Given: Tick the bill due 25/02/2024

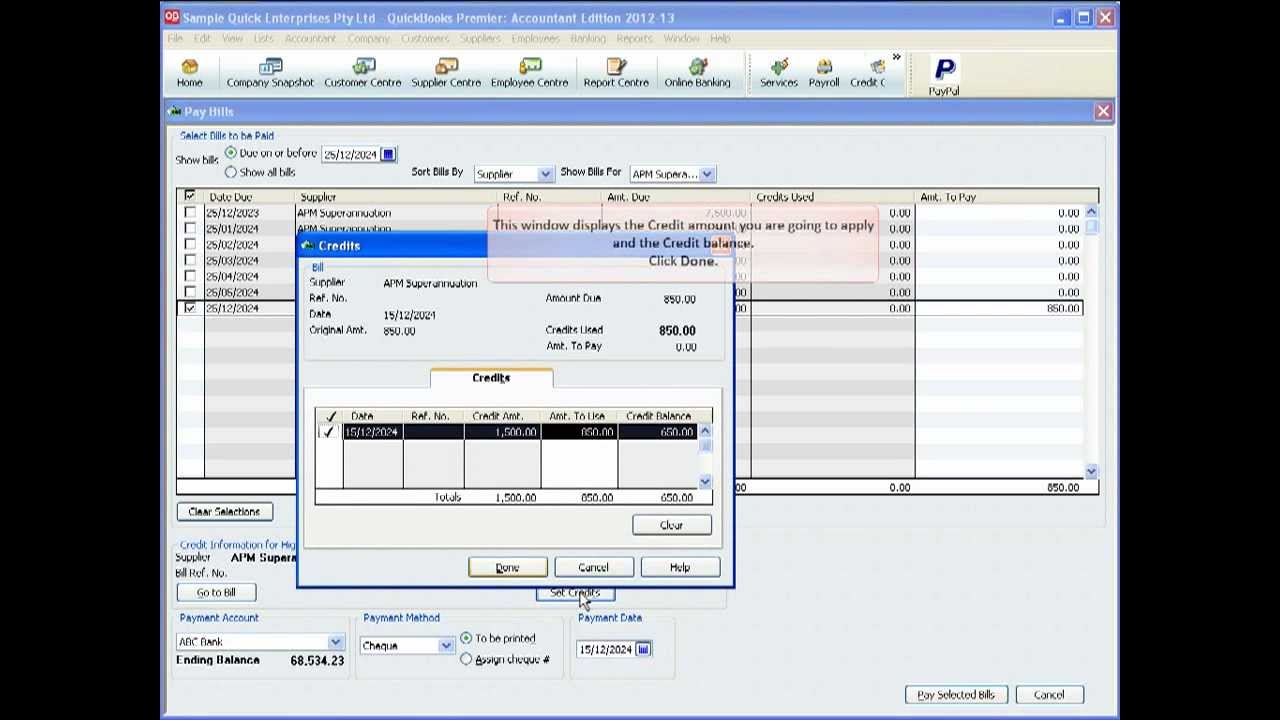Looking at the screenshot, I should pyautogui.click(x=190, y=245).
